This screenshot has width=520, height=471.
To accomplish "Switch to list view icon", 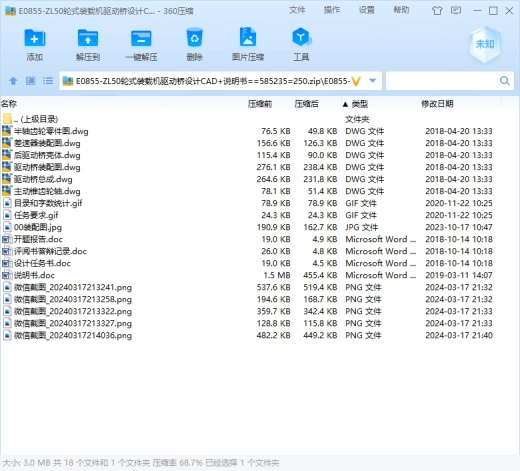I will pyautogui.click(x=48, y=81).
